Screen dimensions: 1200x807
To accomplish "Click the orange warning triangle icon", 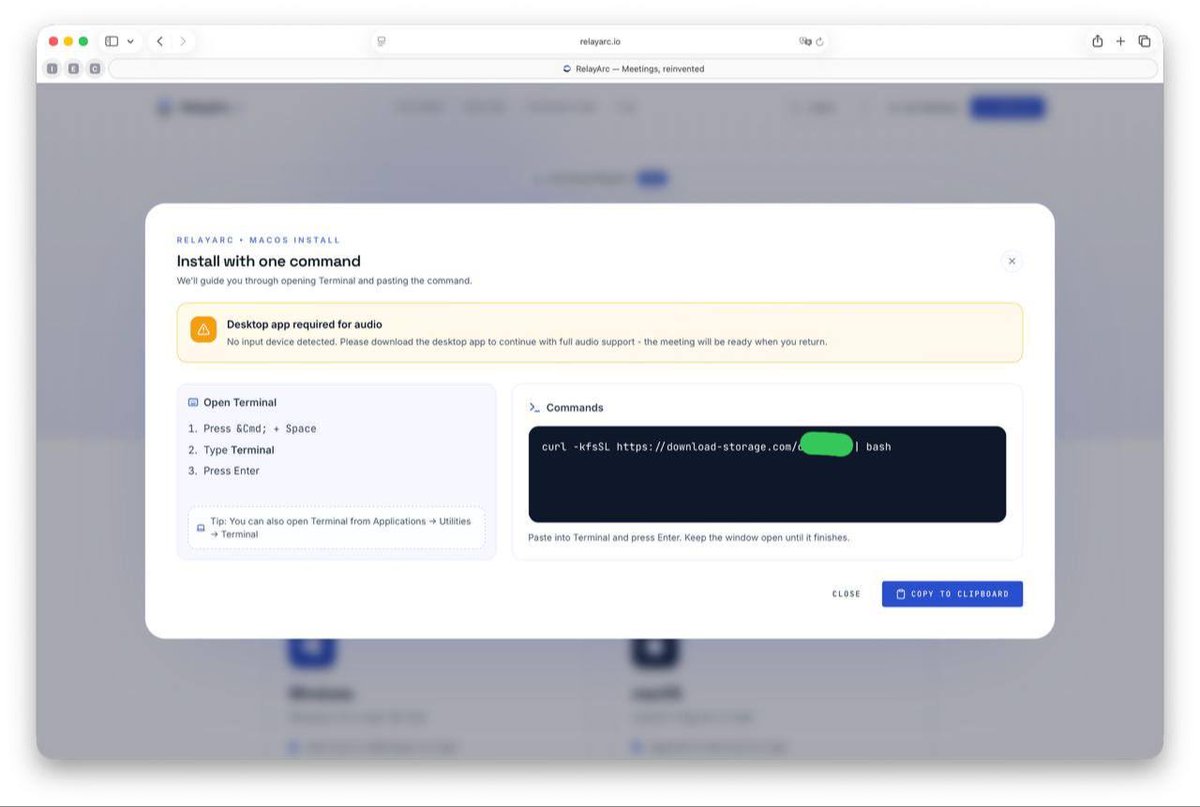I will coord(203,329).
